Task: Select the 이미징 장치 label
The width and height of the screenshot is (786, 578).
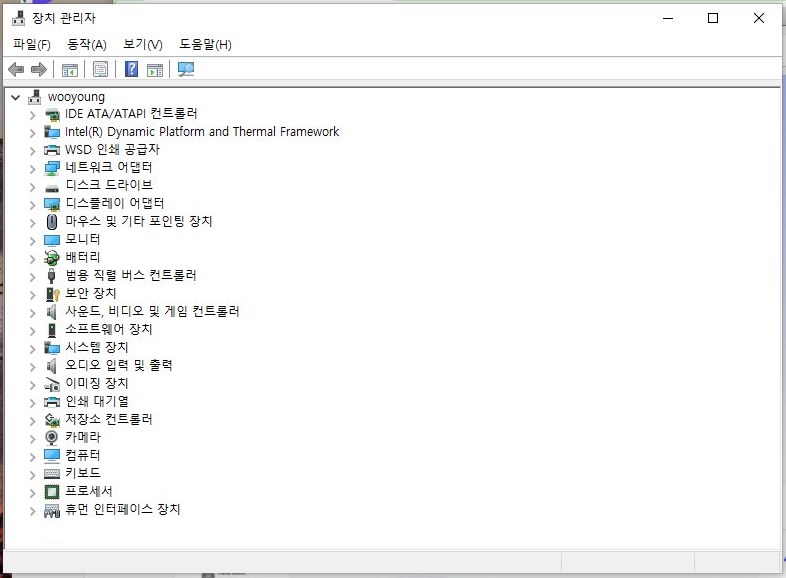Action: point(97,383)
